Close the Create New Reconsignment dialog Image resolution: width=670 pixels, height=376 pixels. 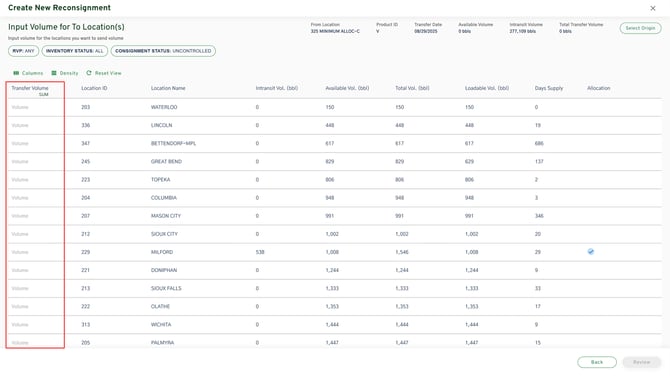point(652,8)
